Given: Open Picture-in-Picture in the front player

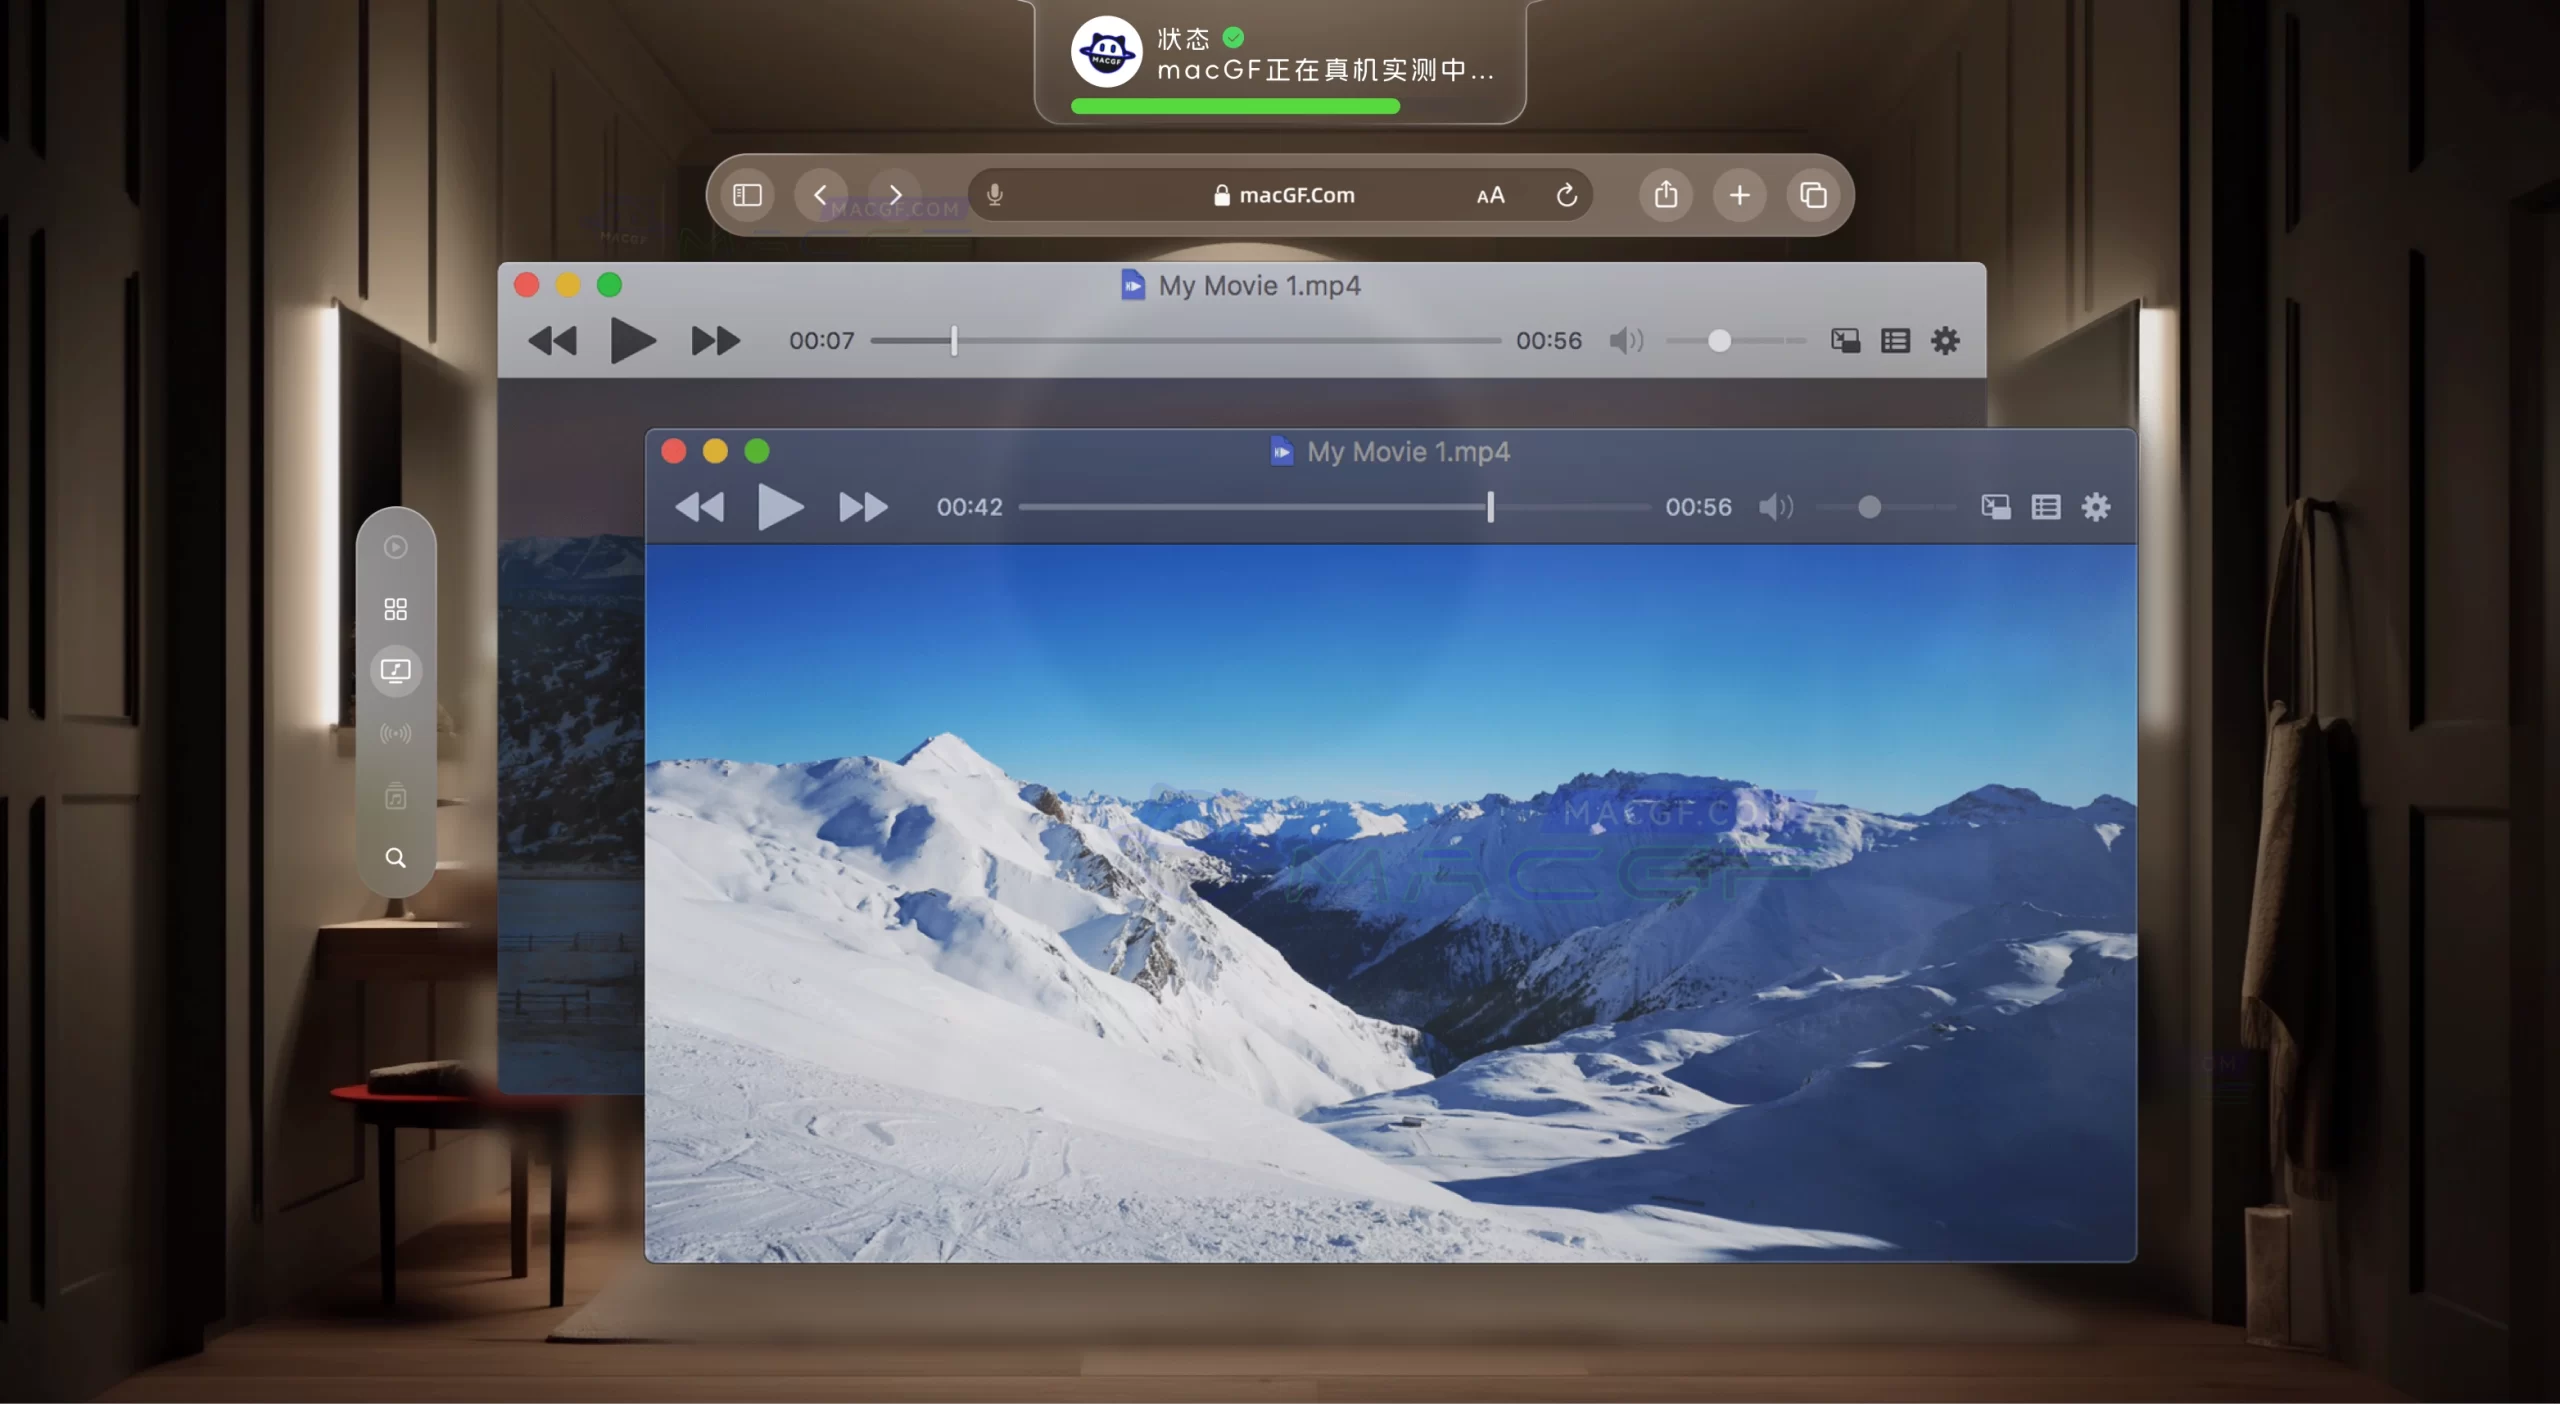Looking at the screenshot, I should click(x=1996, y=507).
